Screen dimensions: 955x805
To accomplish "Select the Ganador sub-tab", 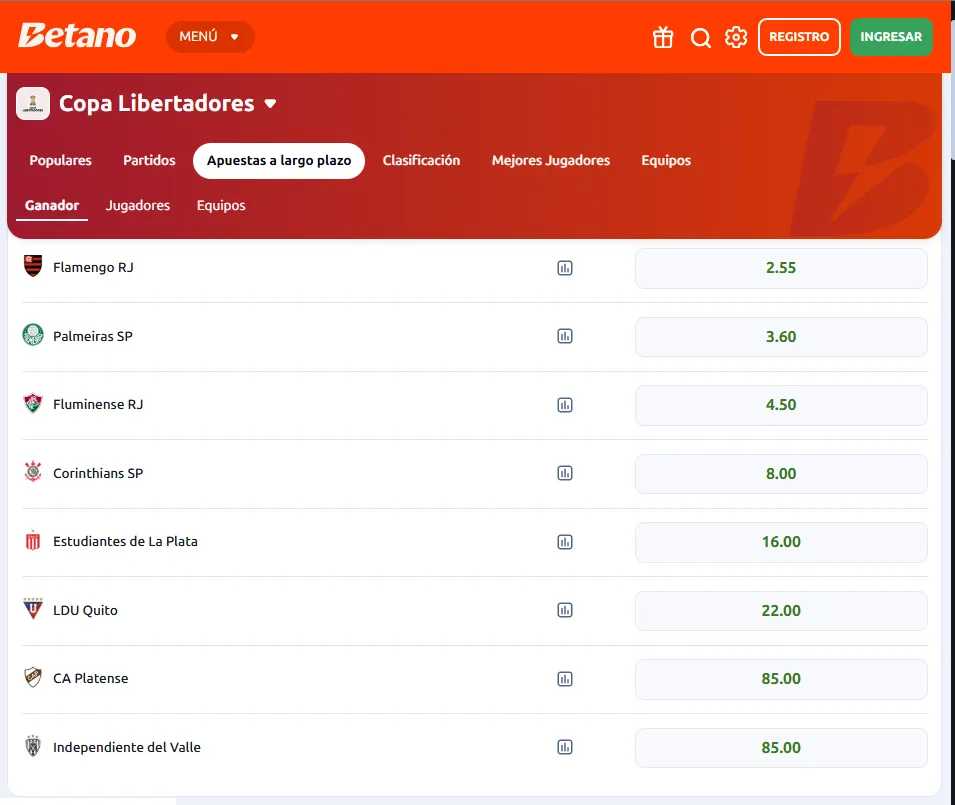I will click(52, 206).
